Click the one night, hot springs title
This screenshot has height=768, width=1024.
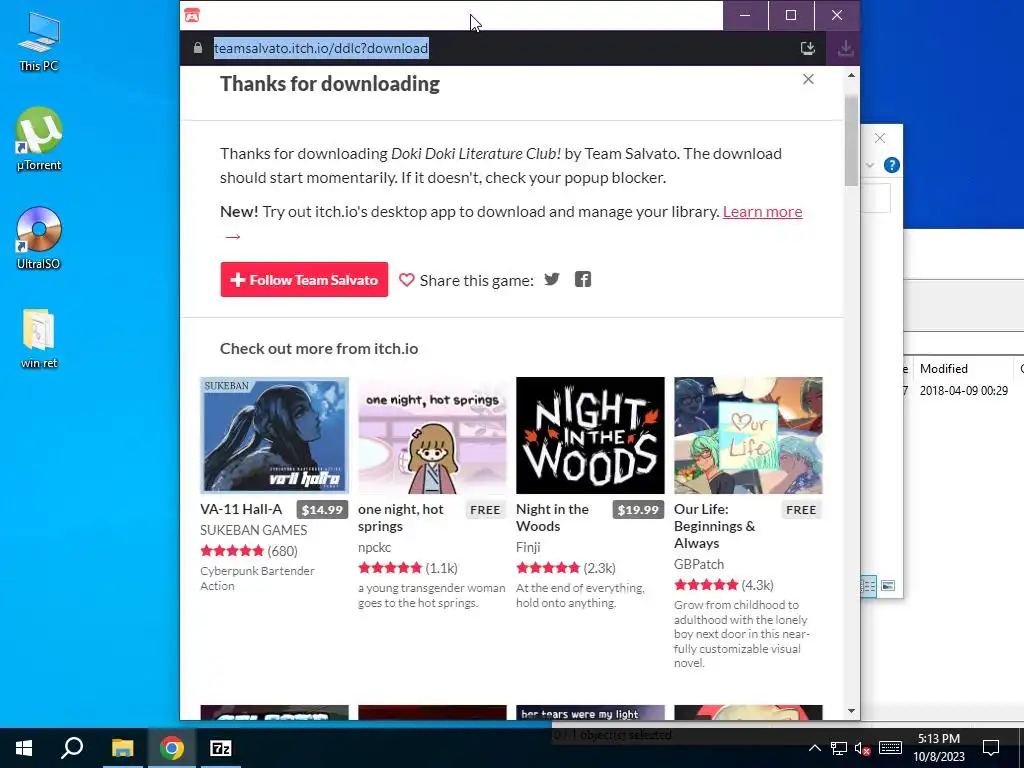(x=400, y=518)
